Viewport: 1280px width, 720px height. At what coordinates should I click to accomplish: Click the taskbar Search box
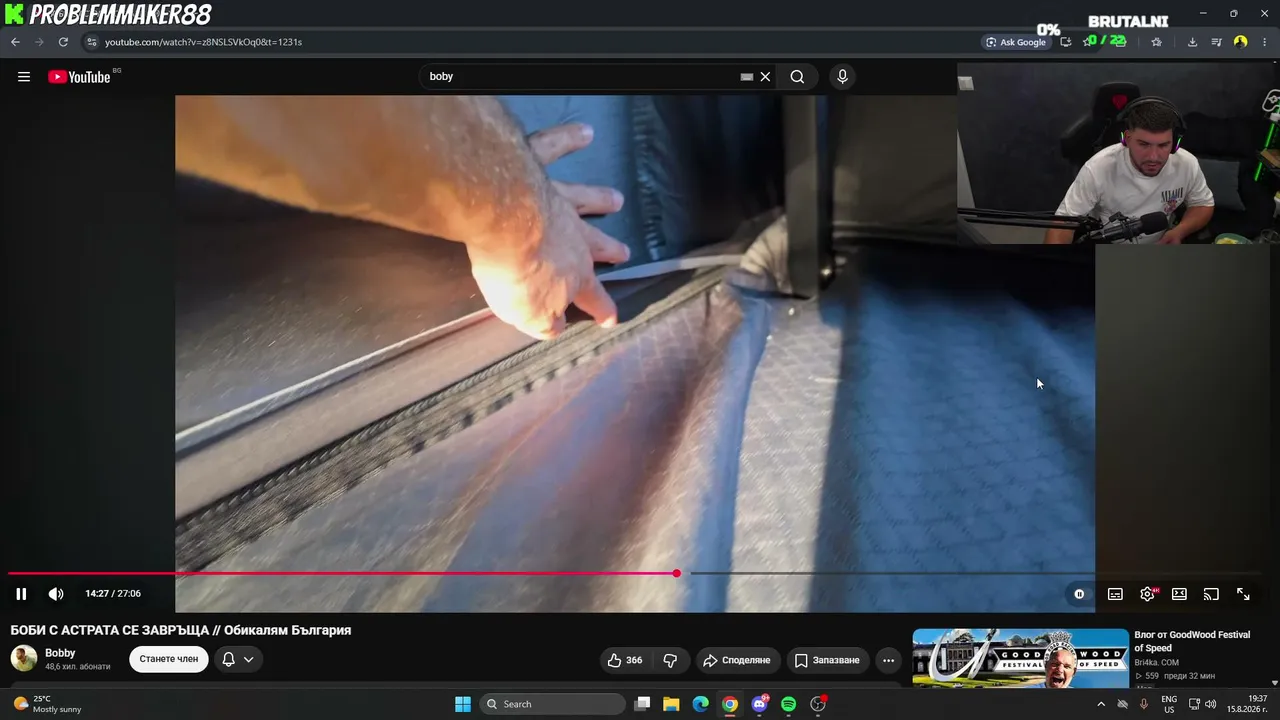pyautogui.click(x=552, y=704)
